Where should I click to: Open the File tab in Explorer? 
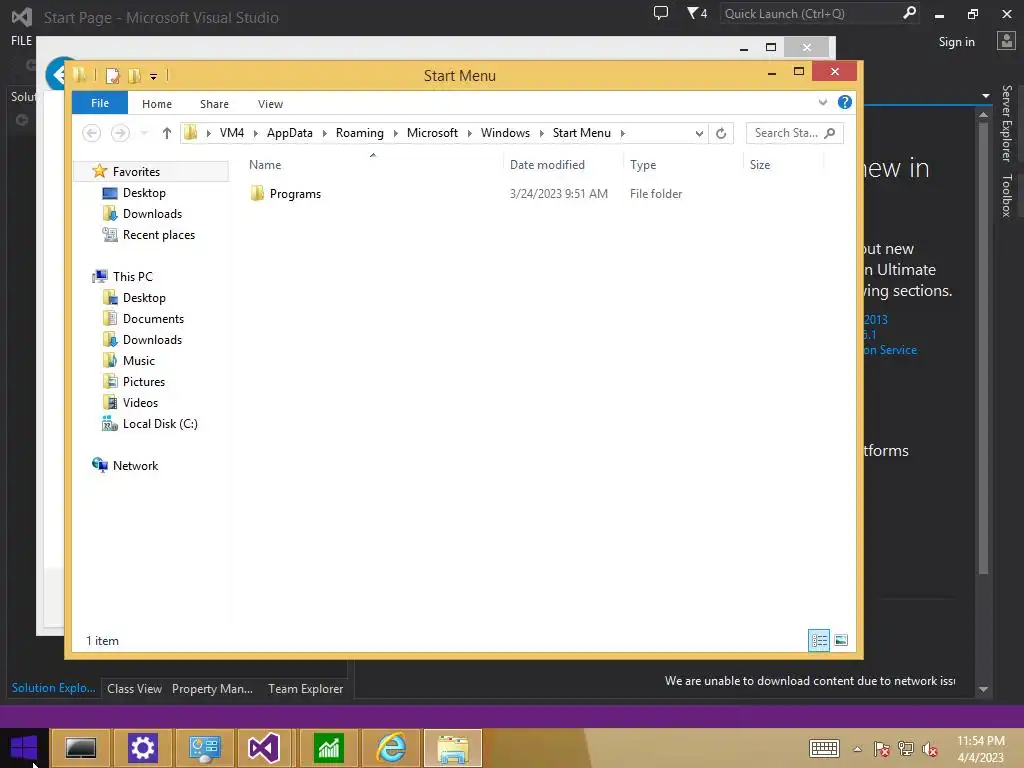100,103
